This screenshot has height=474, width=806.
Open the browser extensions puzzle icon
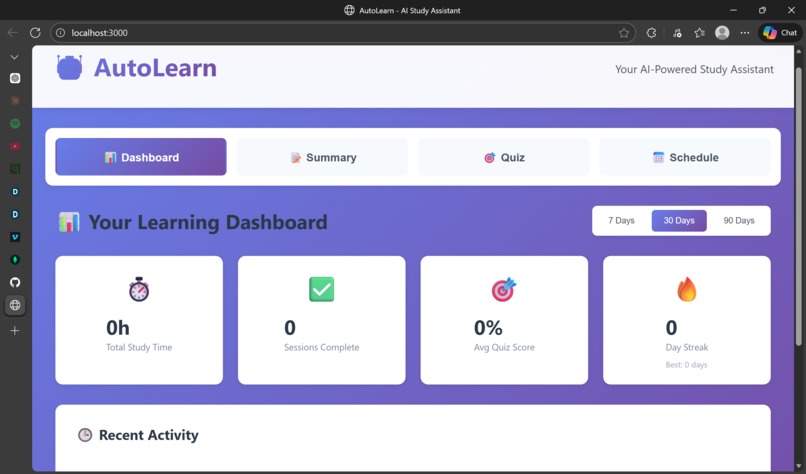(x=651, y=33)
